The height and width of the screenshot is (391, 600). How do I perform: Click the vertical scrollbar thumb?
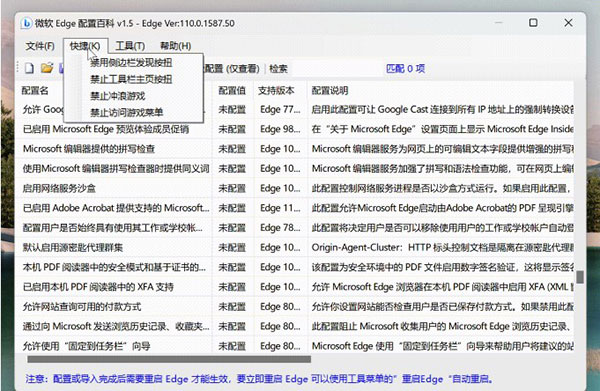pyautogui.click(x=580, y=277)
